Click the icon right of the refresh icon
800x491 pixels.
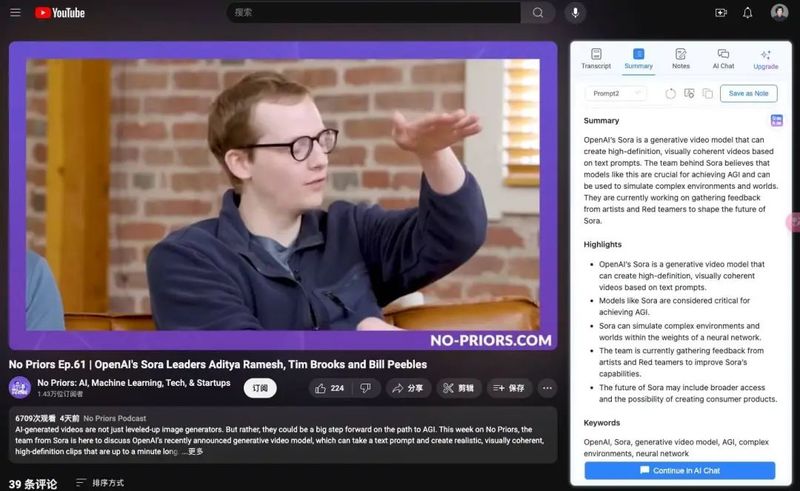coord(689,93)
